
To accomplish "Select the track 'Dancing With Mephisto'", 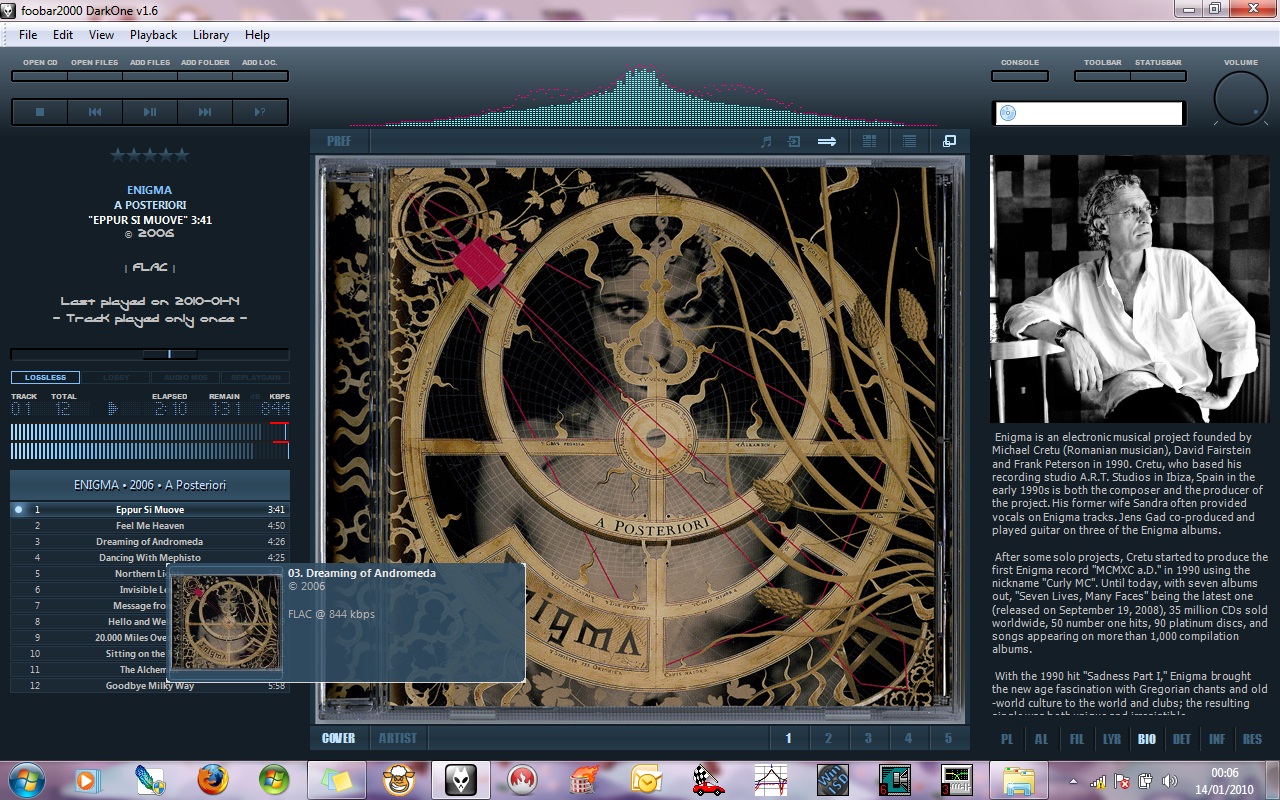I will pyautogui.click(x=150, y=557).
